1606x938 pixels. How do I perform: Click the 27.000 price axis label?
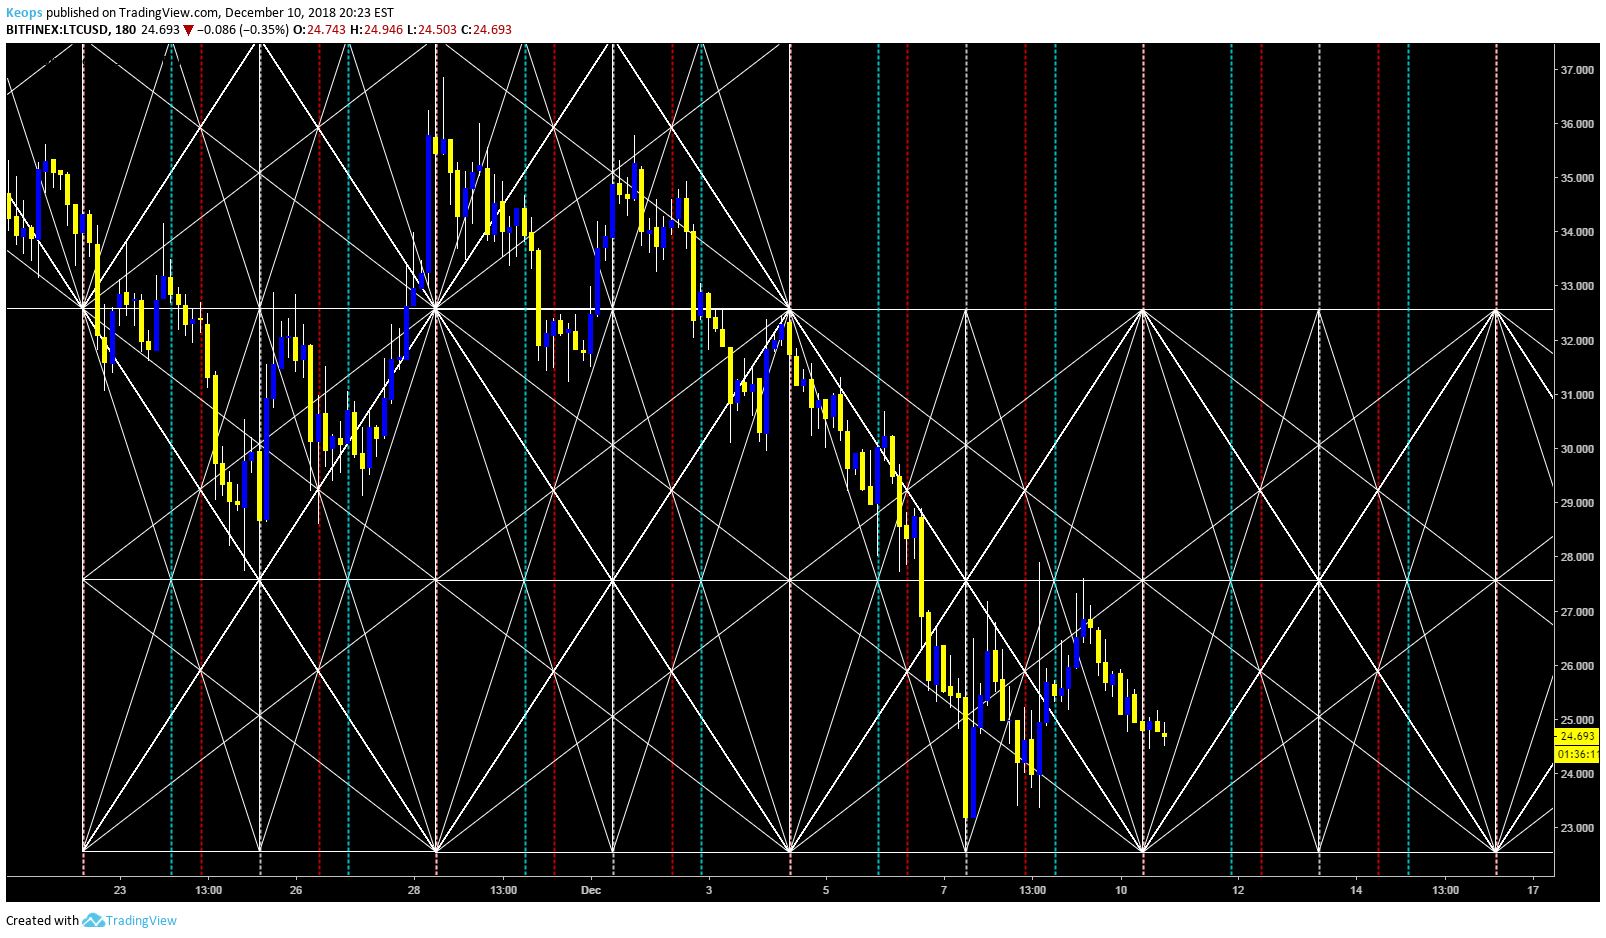(x=1576, y=612)
